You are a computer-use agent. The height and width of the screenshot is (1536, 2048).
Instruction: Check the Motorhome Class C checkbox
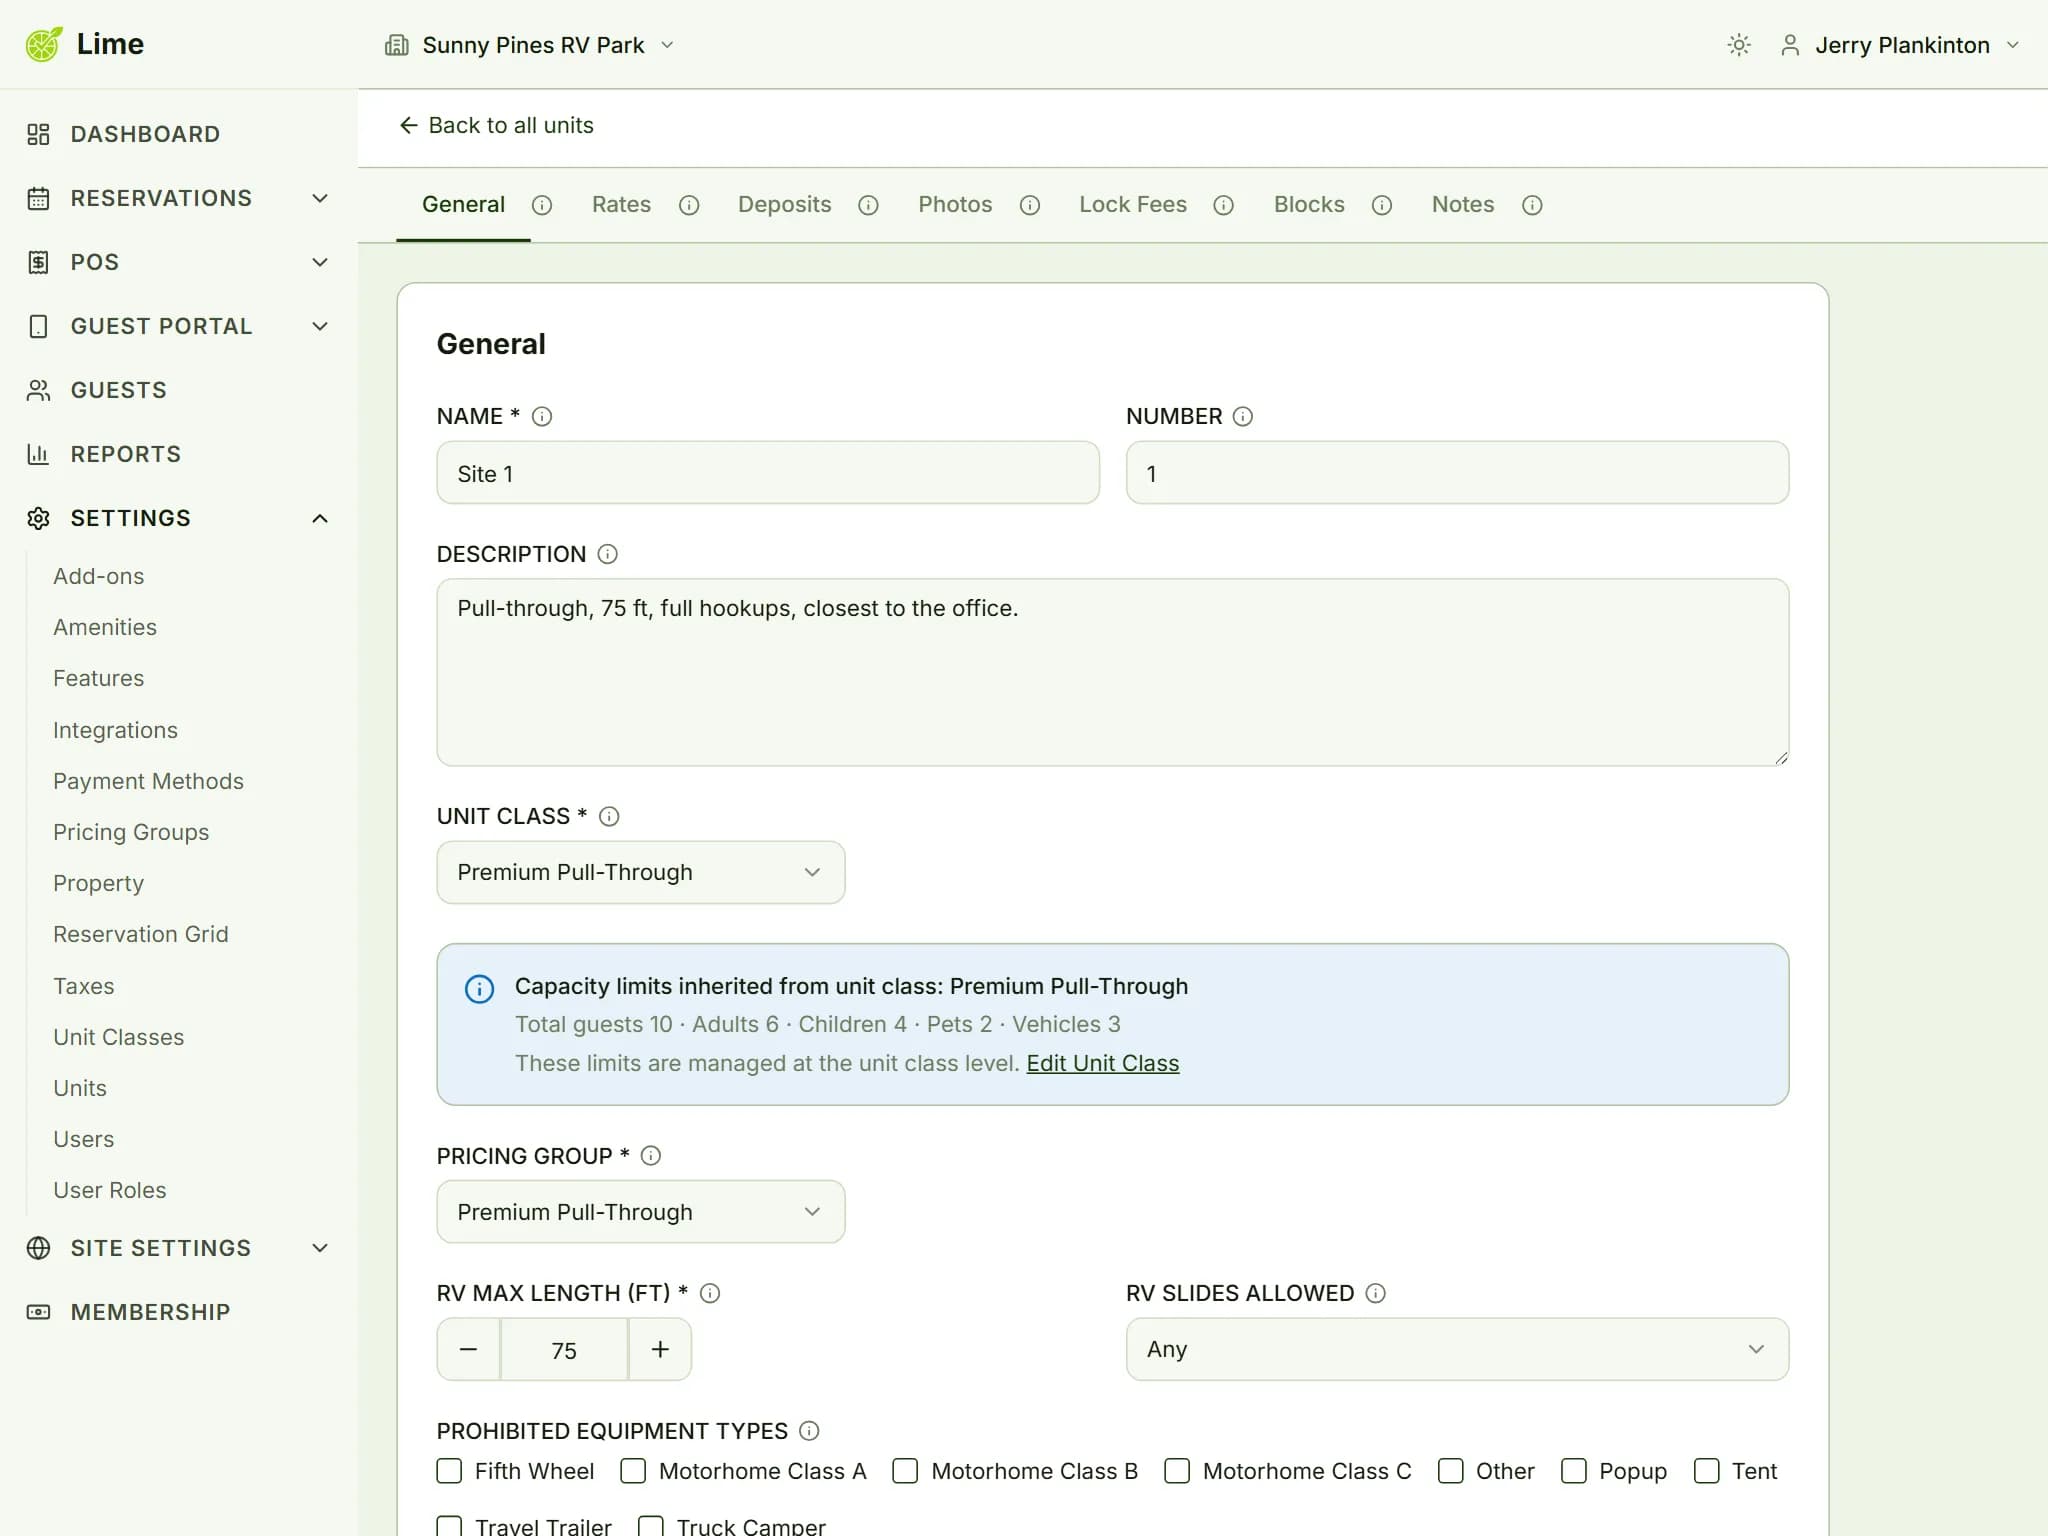point(1177,1471)
